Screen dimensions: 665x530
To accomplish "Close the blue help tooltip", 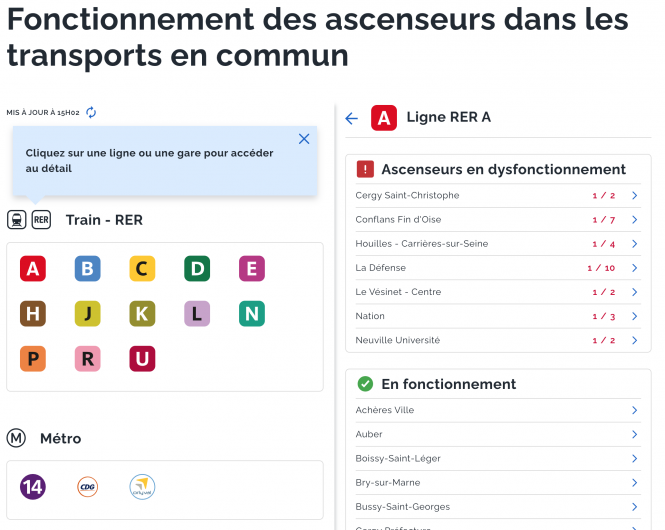I will [x=304, y=139].
